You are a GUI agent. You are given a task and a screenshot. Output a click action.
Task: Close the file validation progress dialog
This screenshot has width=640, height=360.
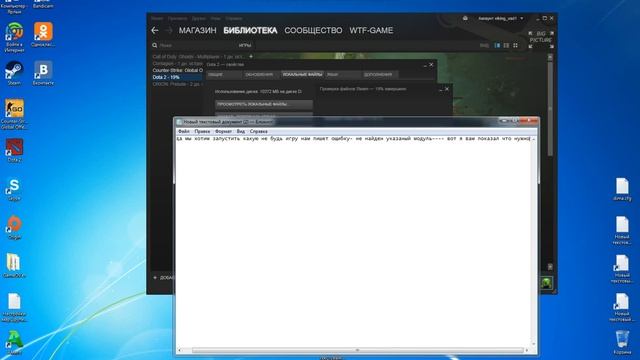pyautogui.click(x=447, y=89)
